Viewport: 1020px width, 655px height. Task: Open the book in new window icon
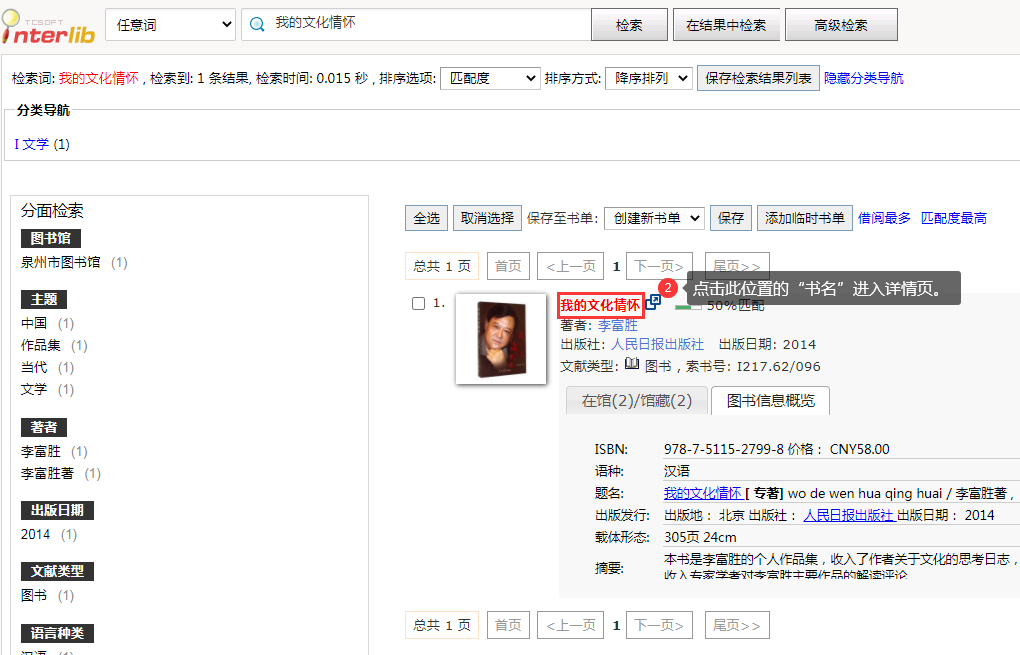click(x=653, y=302)
